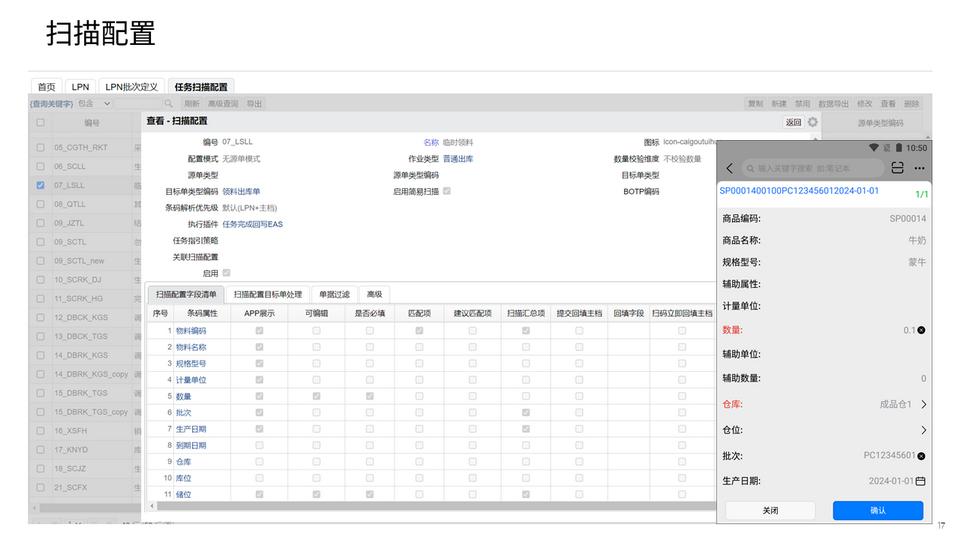Tap the back arrow in mobile panel
The image size is (960, 540).
click(730, 168)
